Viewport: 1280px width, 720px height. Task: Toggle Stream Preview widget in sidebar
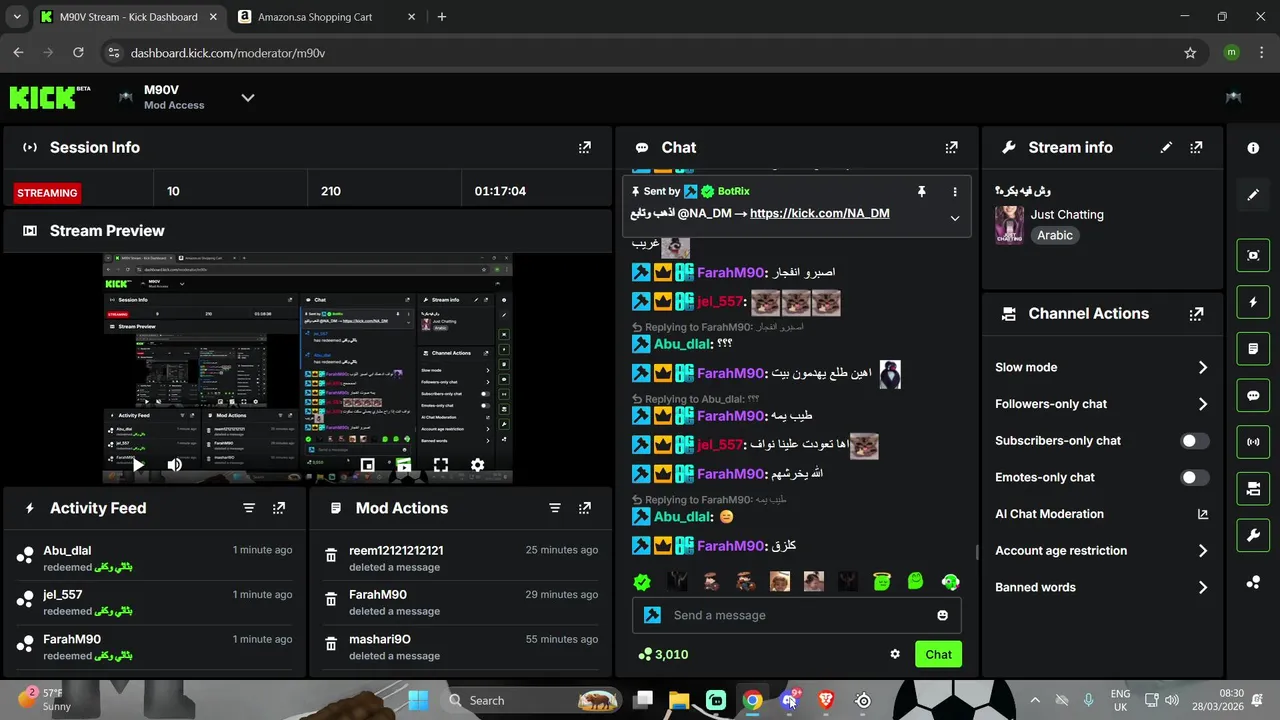click(1253, 255)
